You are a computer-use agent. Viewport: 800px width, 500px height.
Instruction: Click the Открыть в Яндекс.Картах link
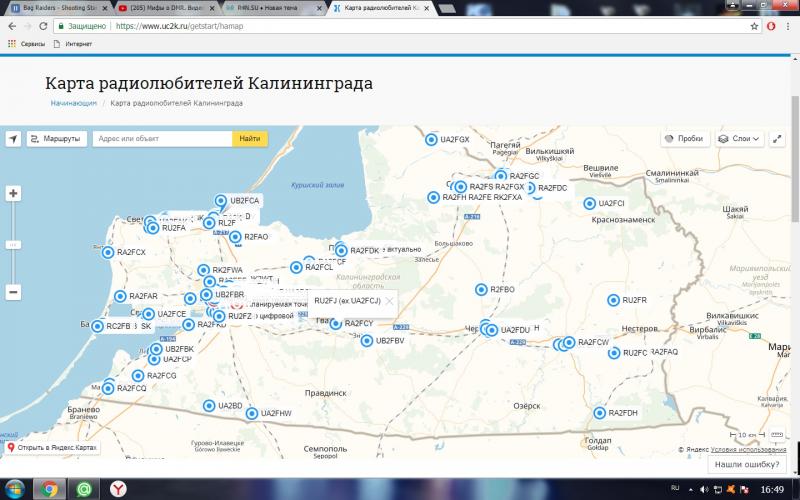(x=52, y=447)
